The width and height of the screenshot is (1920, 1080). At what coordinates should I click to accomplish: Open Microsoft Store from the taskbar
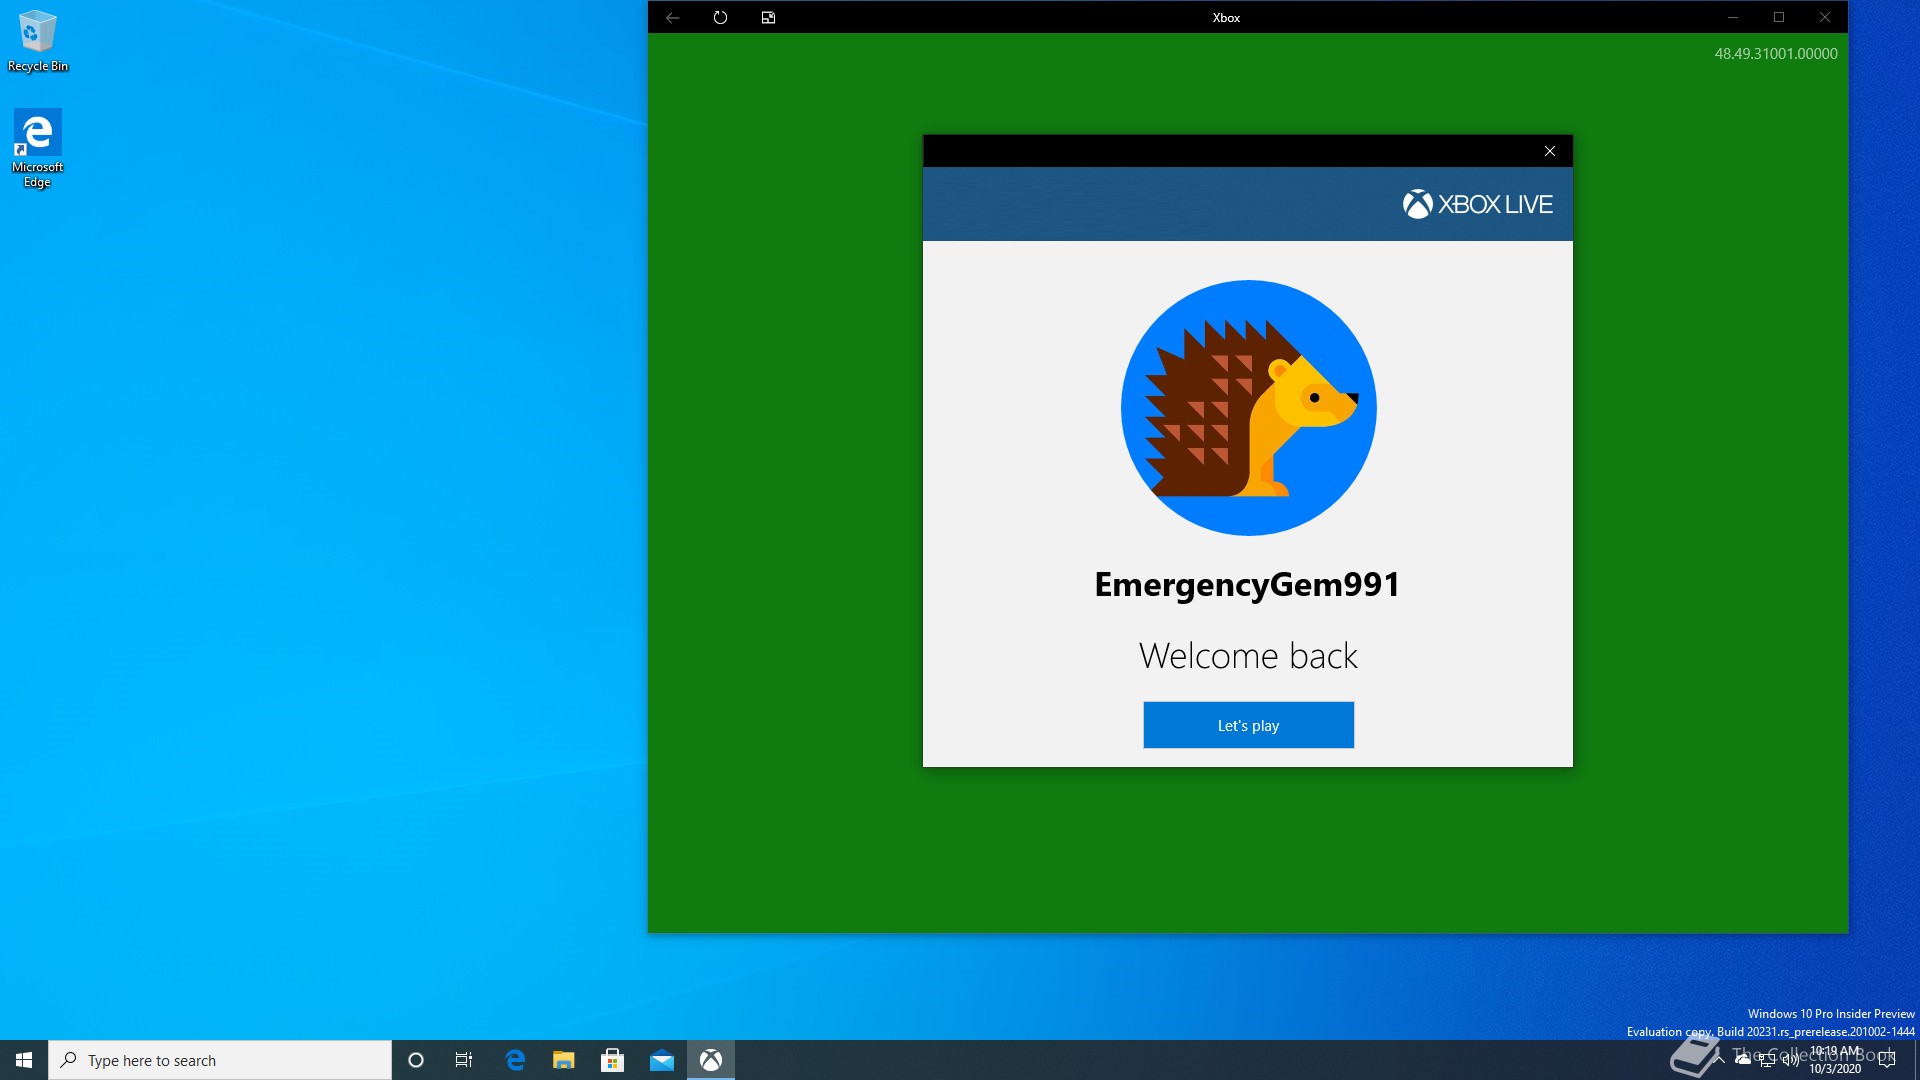point(613,1060)
